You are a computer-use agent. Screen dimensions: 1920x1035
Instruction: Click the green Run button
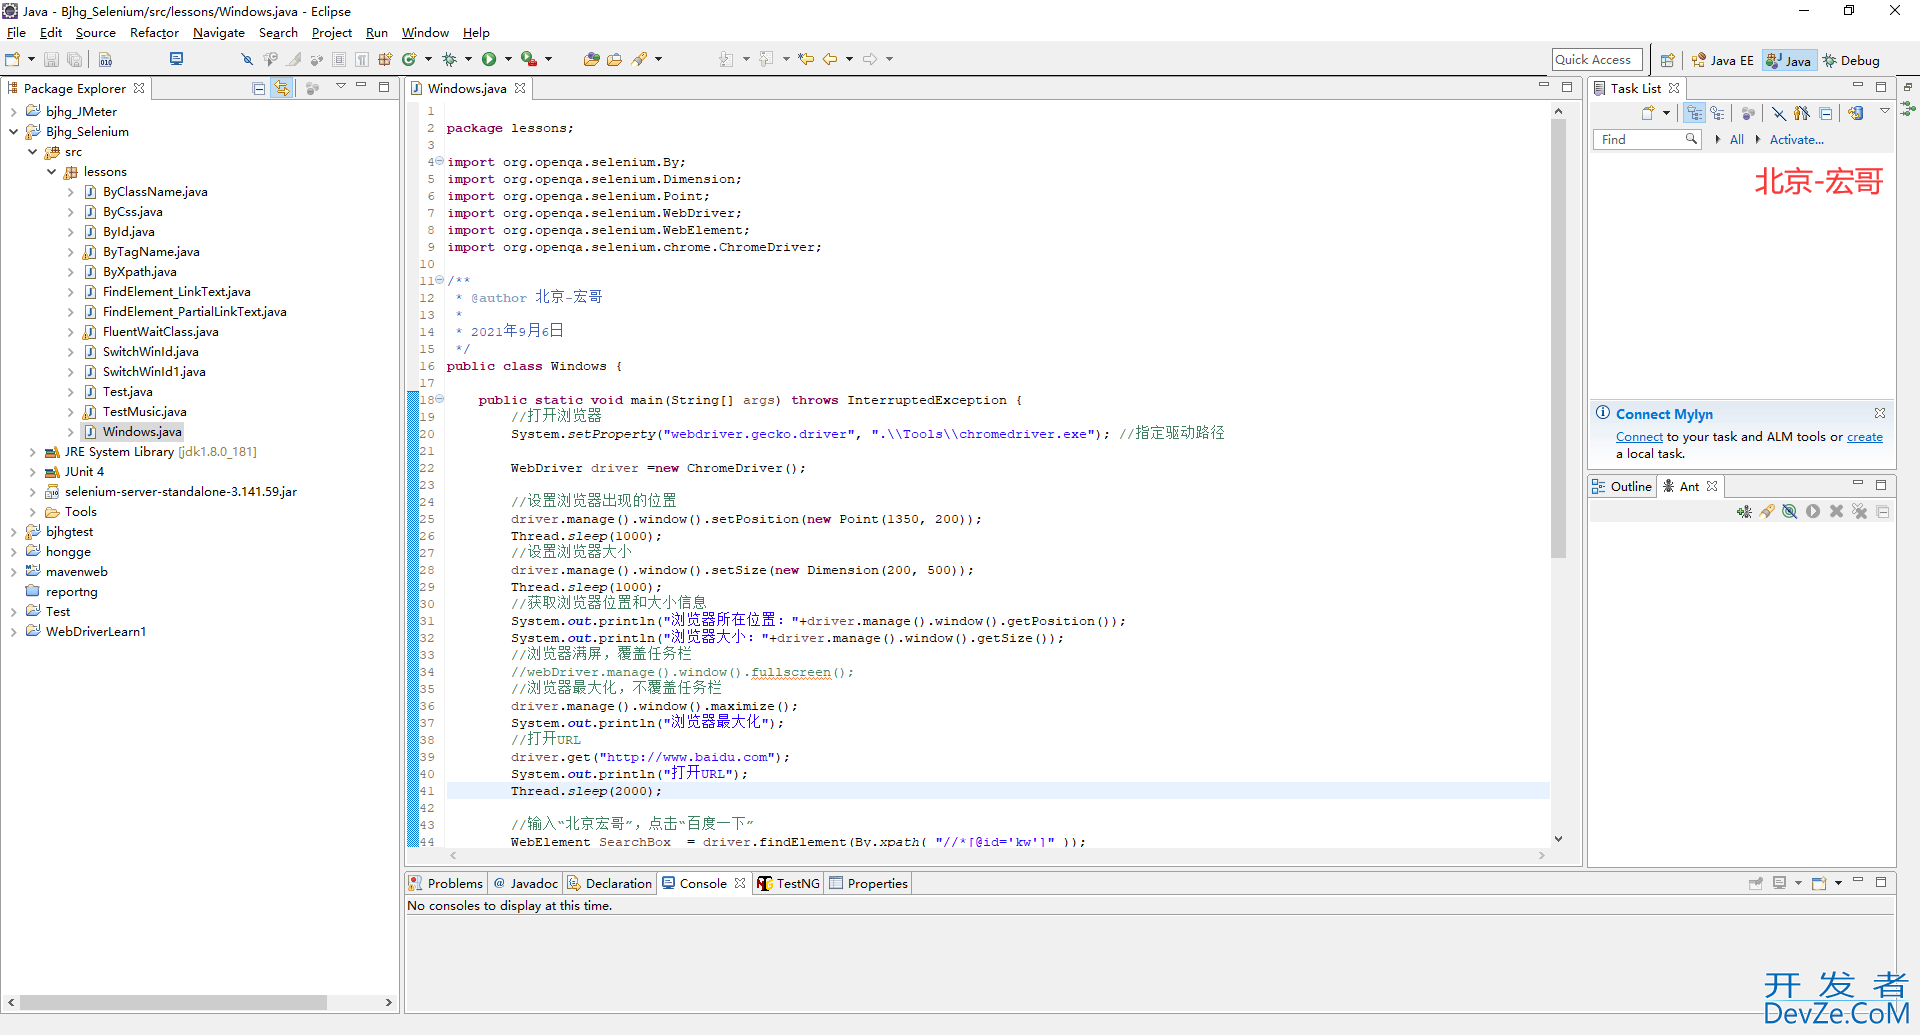[x=489, y=59]
